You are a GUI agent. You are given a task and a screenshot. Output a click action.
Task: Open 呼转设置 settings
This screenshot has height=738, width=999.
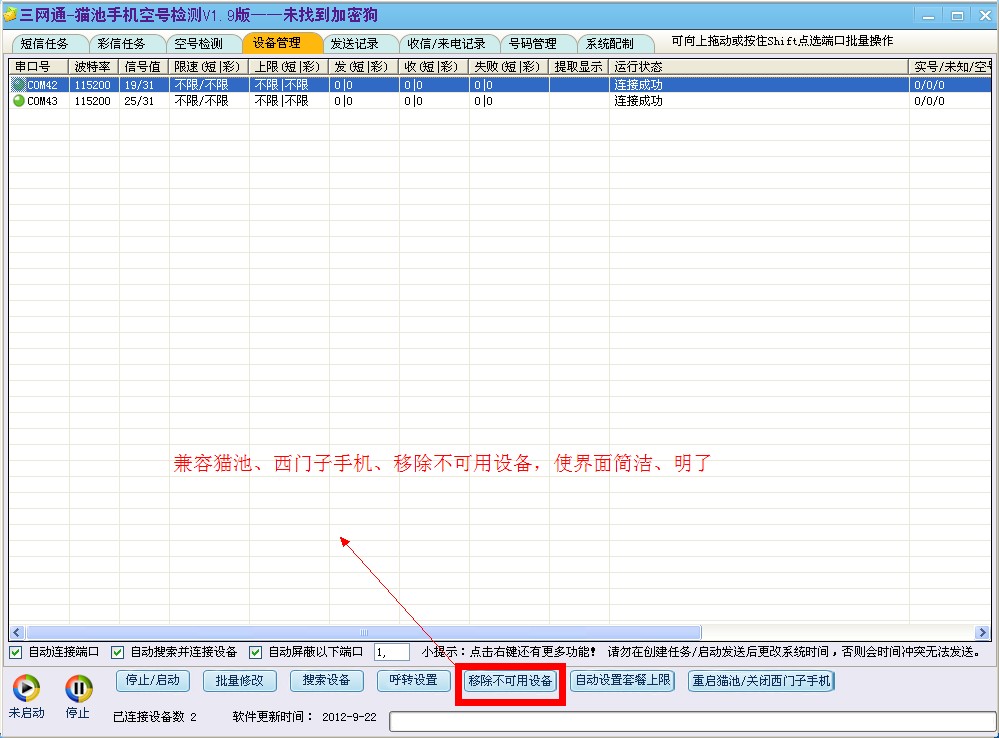[413, 681]
